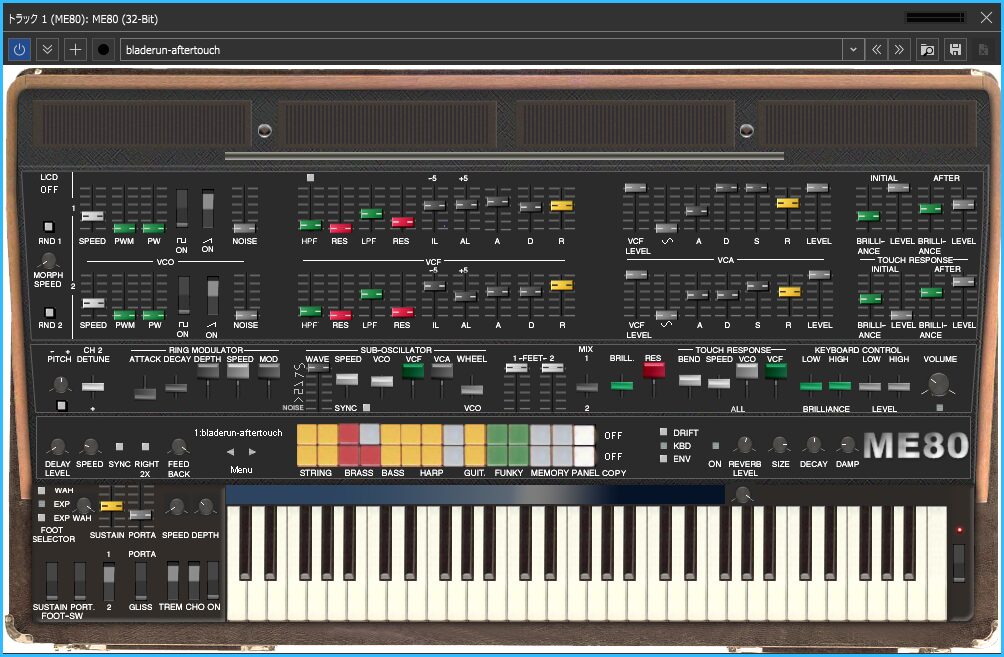Tick the sub-oscillator SYNC checkbox
The image size is (1004, 657).
click(x=366, y=407)
